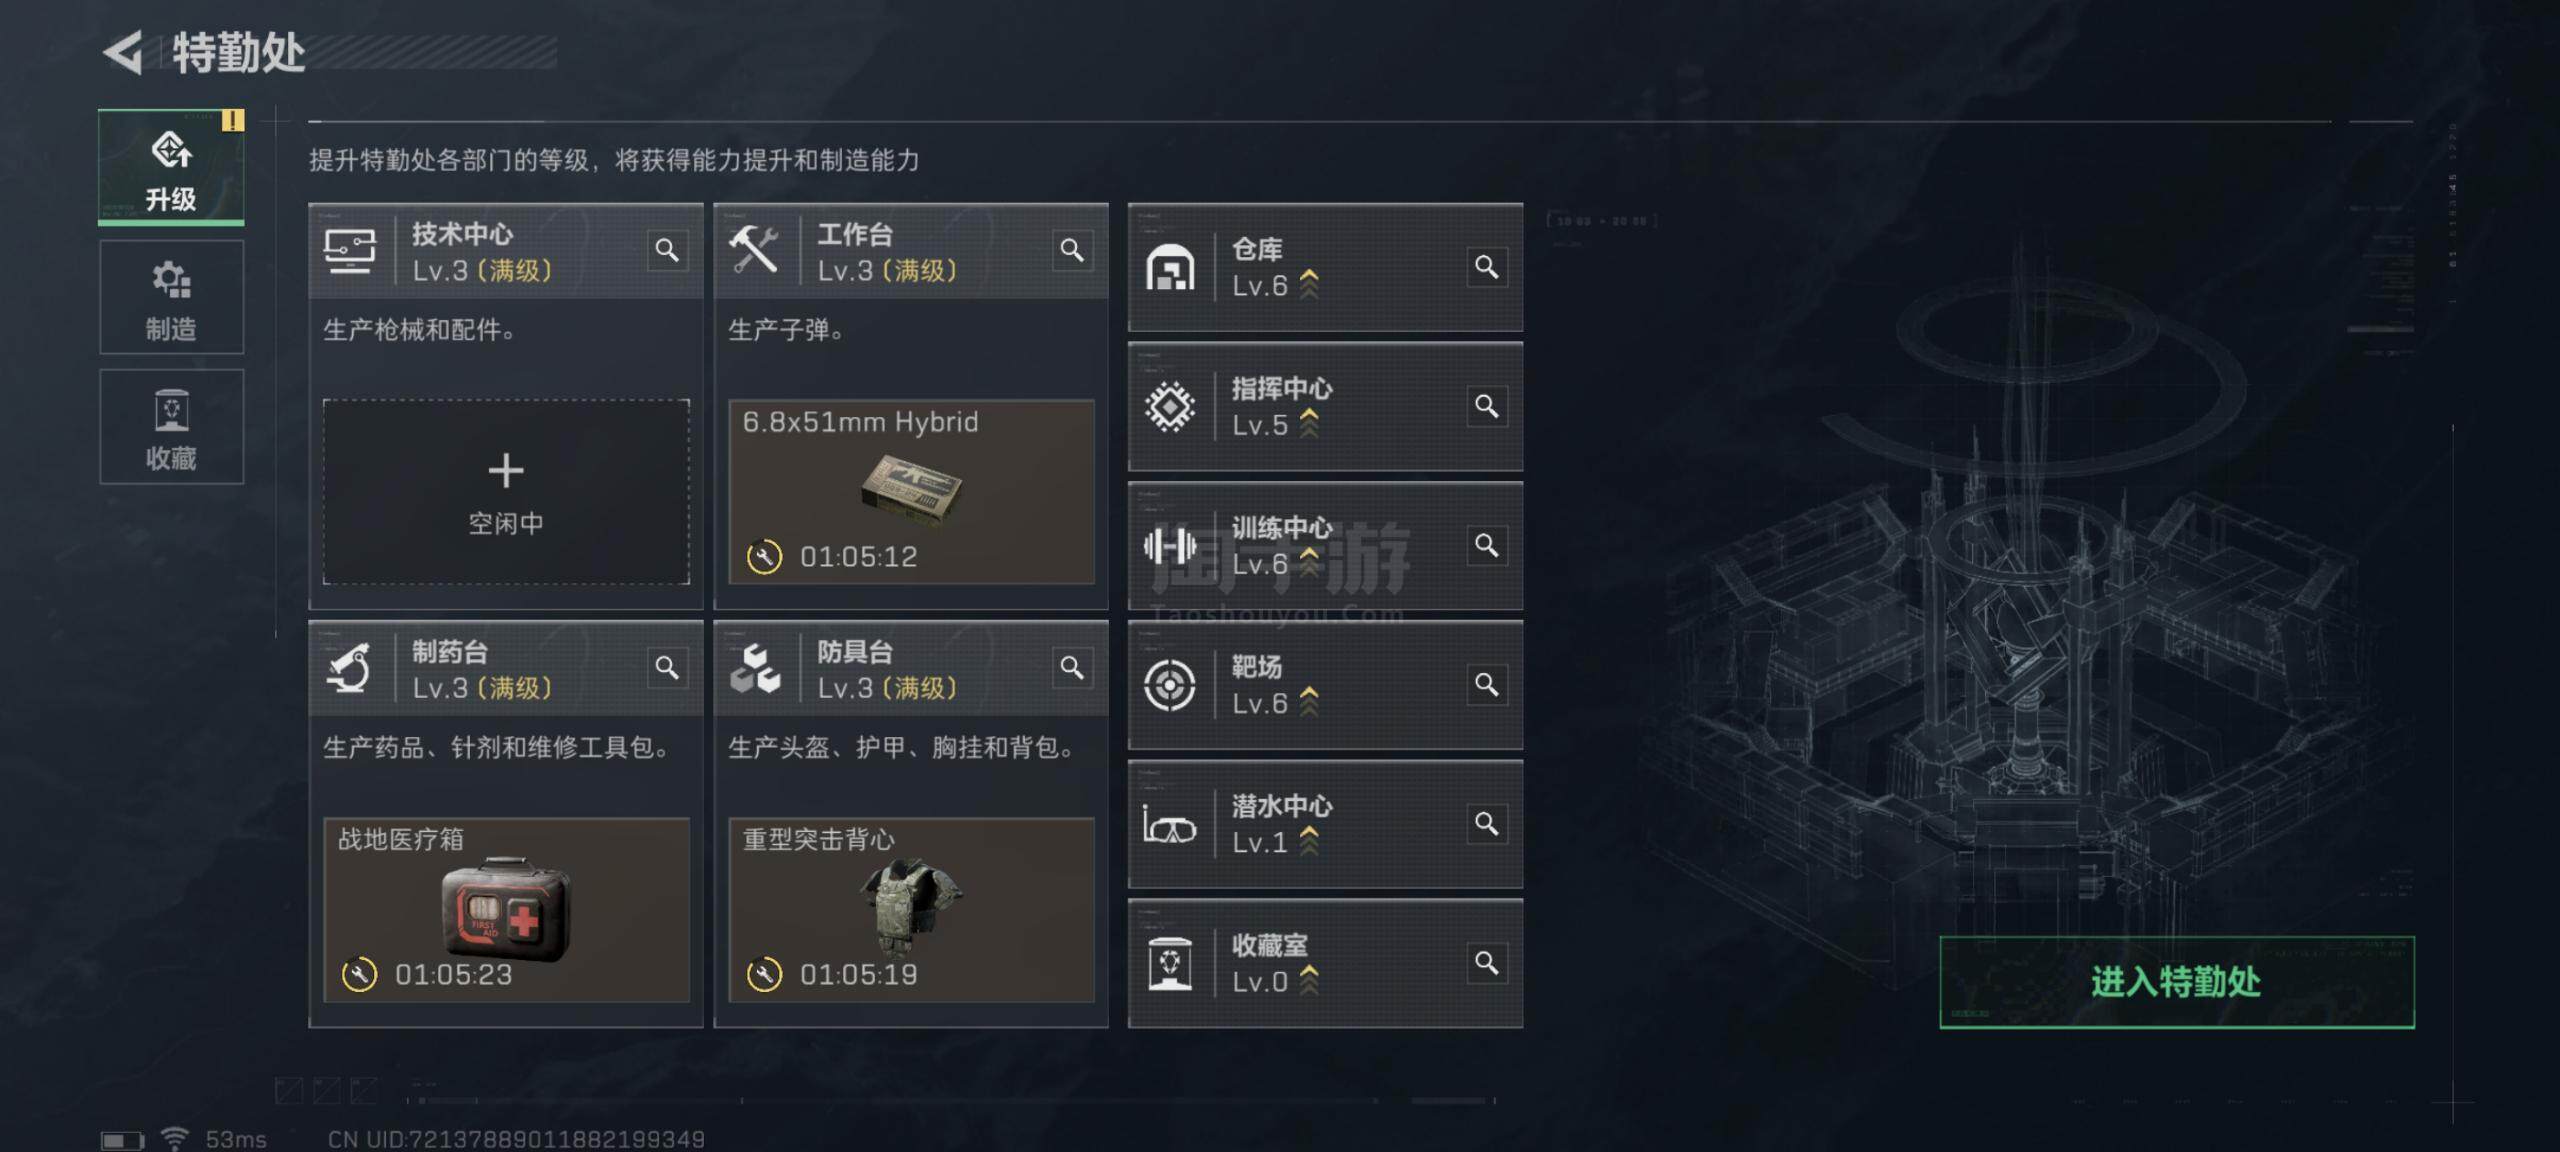Open the 重型突击背心 production card
The height and width of the screenshot is (1152, 2560).
(x=911, y=910)
